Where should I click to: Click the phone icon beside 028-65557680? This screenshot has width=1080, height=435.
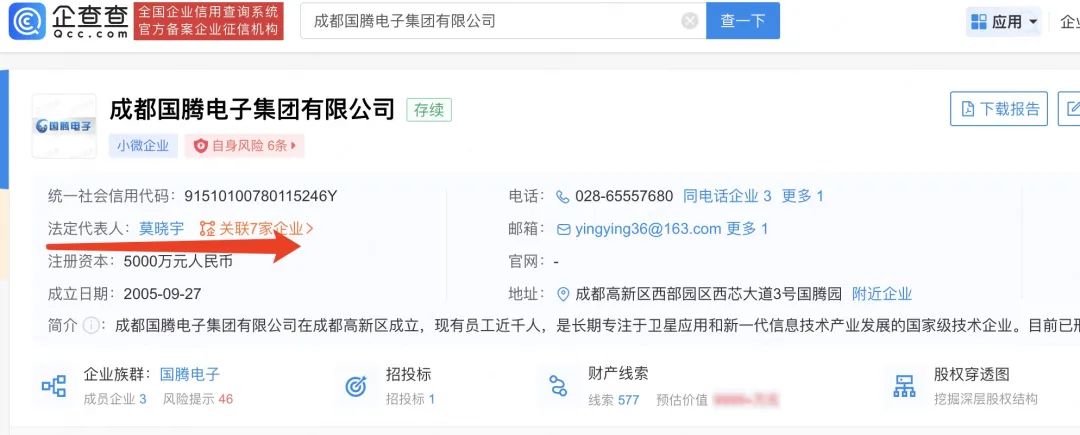[563, 196]
